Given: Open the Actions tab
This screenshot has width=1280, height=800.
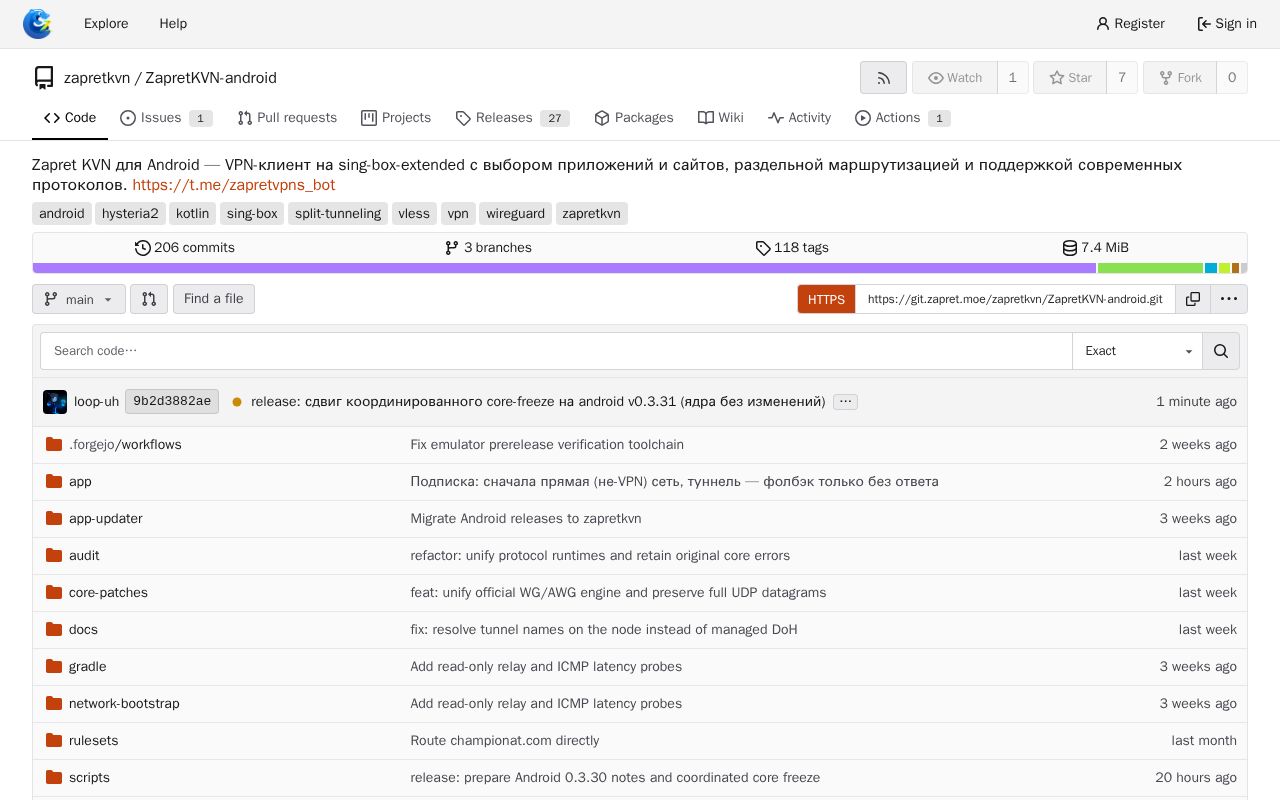Looking at the screenshot, I should click(903, 118).
